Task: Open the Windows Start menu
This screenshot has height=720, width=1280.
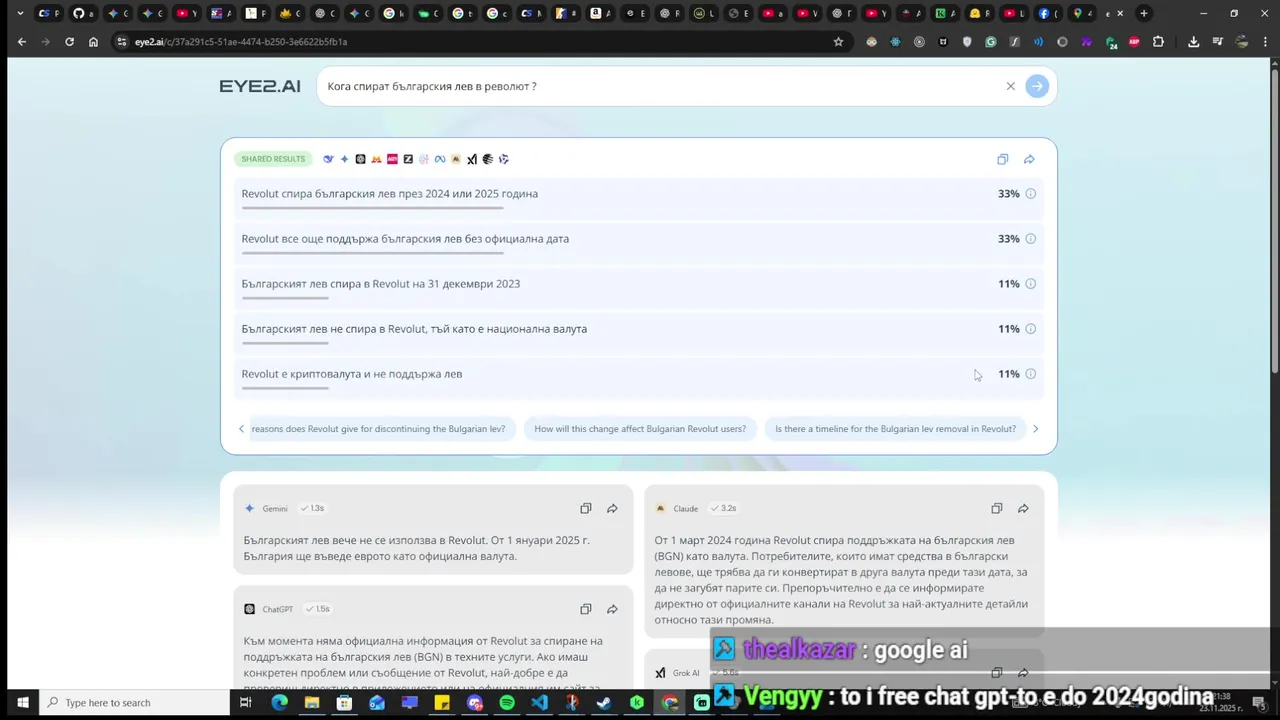Action: pyautogui.click(x=22, y=703)
